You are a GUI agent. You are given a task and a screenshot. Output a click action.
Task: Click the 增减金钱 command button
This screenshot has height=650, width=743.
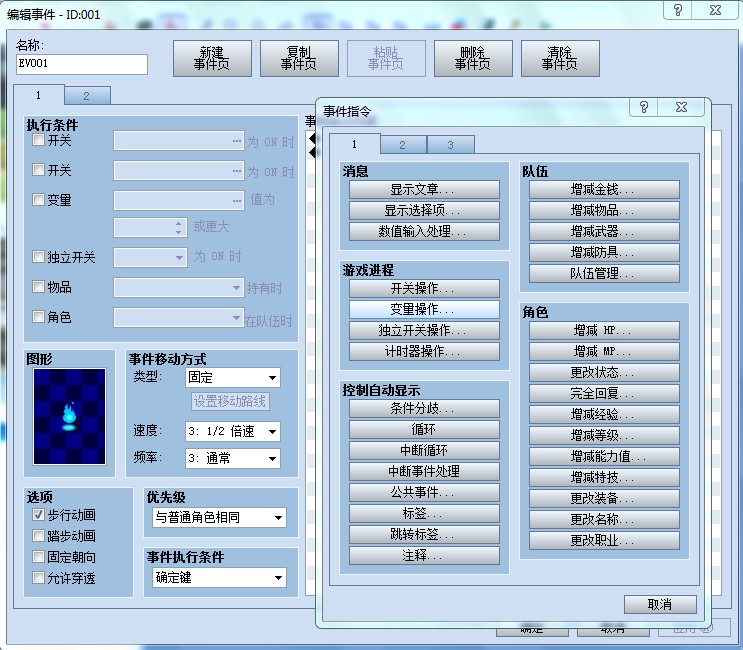click(x=604, y=190)
